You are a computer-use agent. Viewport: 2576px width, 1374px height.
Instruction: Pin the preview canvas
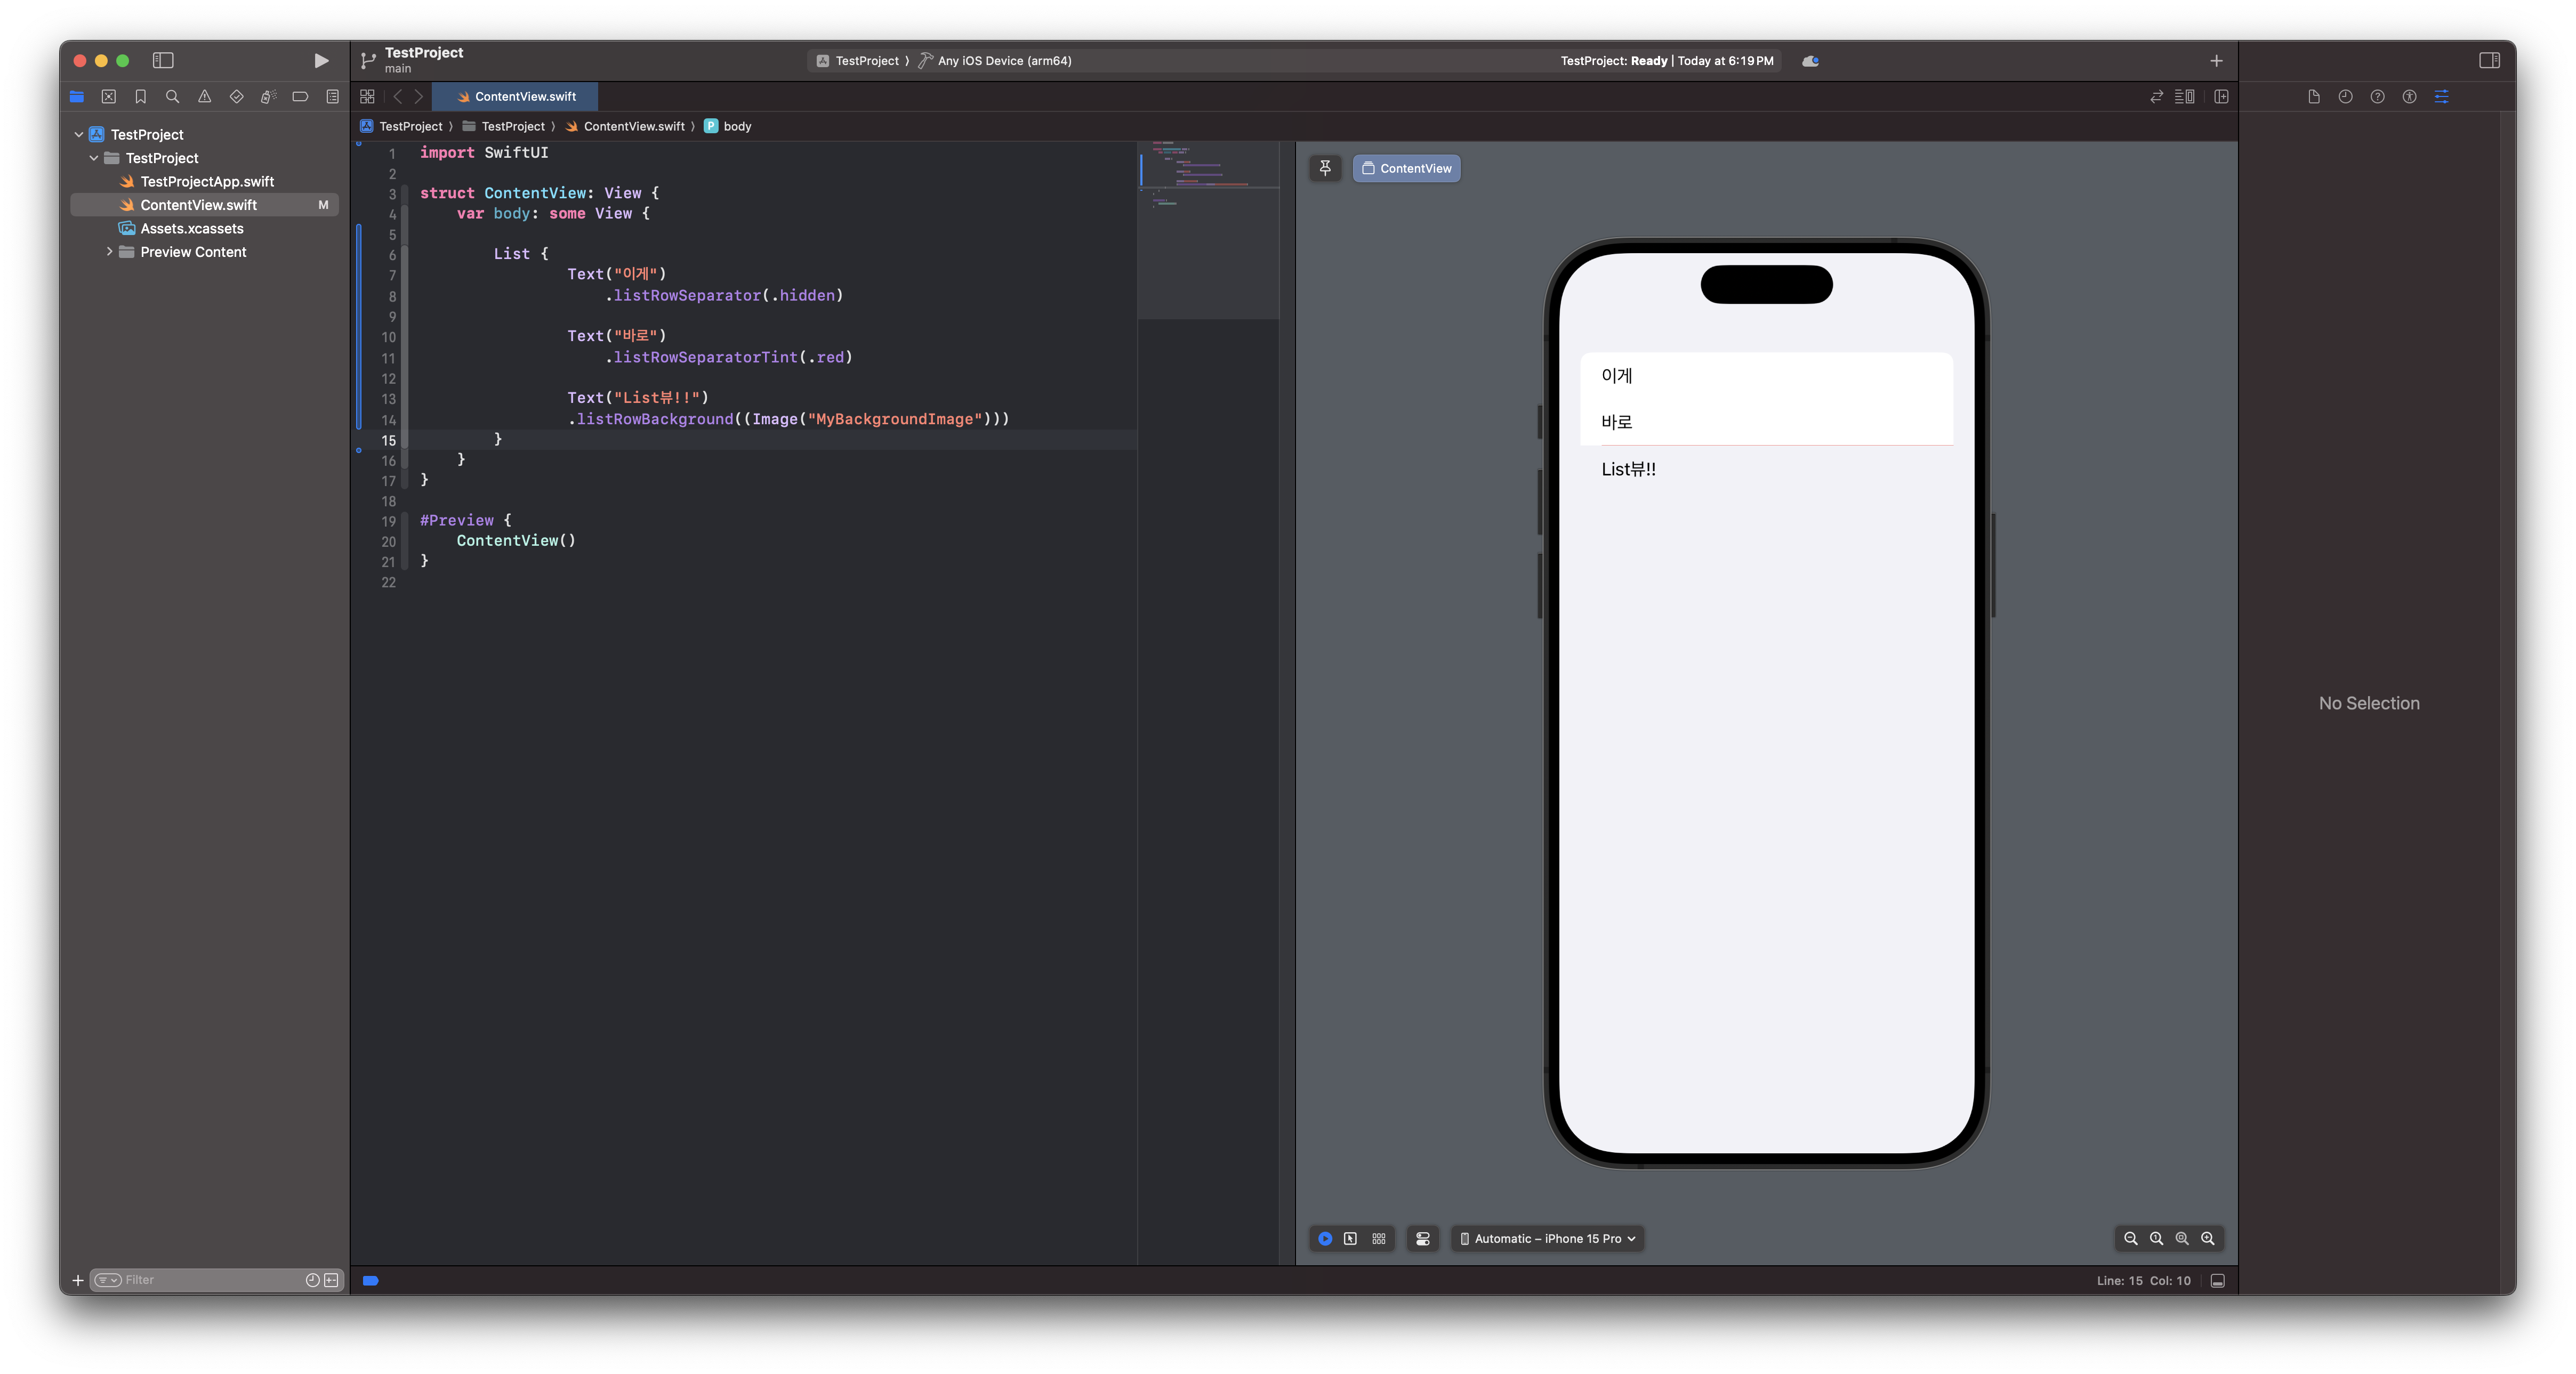pos(1325,168)
